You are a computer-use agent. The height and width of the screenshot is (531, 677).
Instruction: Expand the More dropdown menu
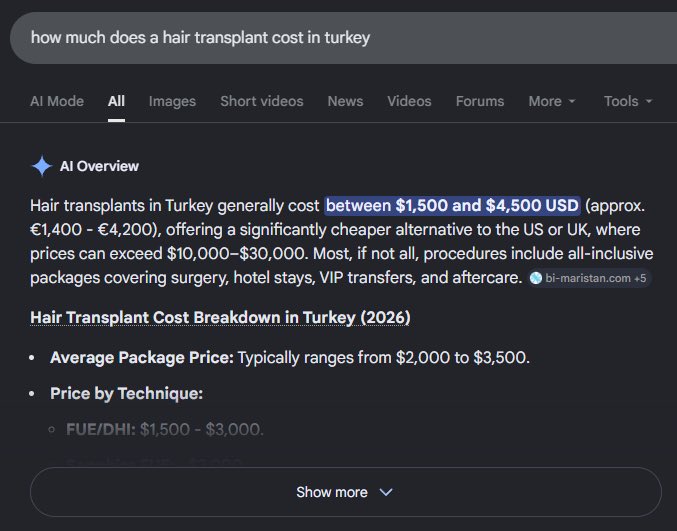[x=552, y=101]
